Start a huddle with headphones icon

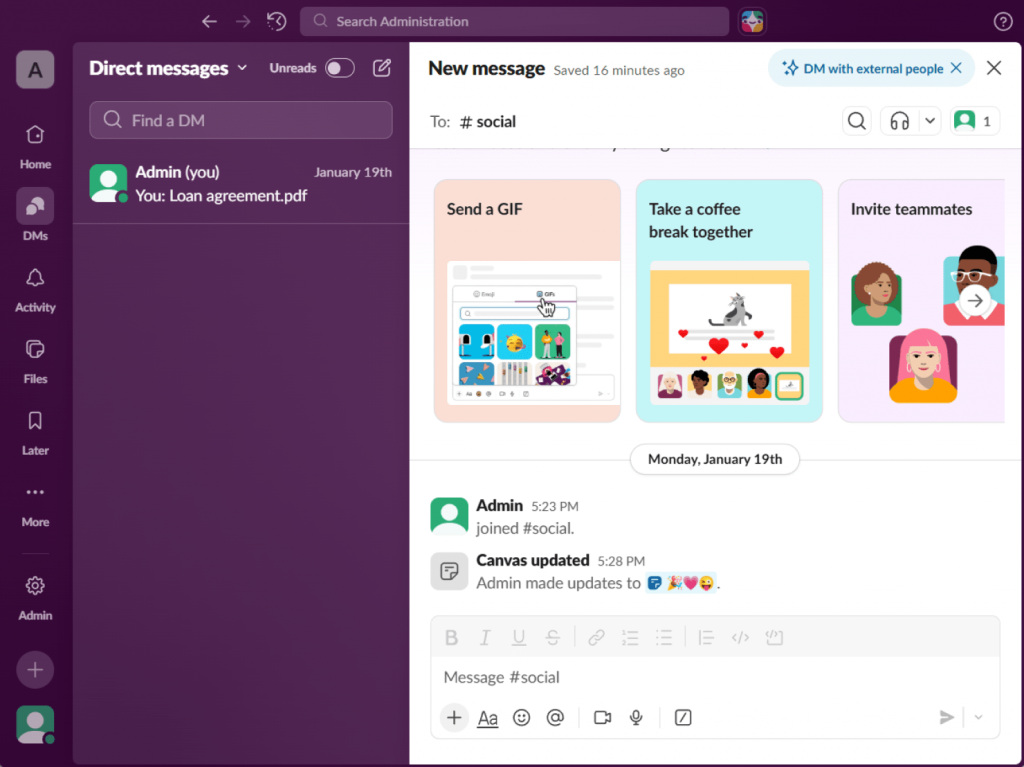tap(900, 121)
